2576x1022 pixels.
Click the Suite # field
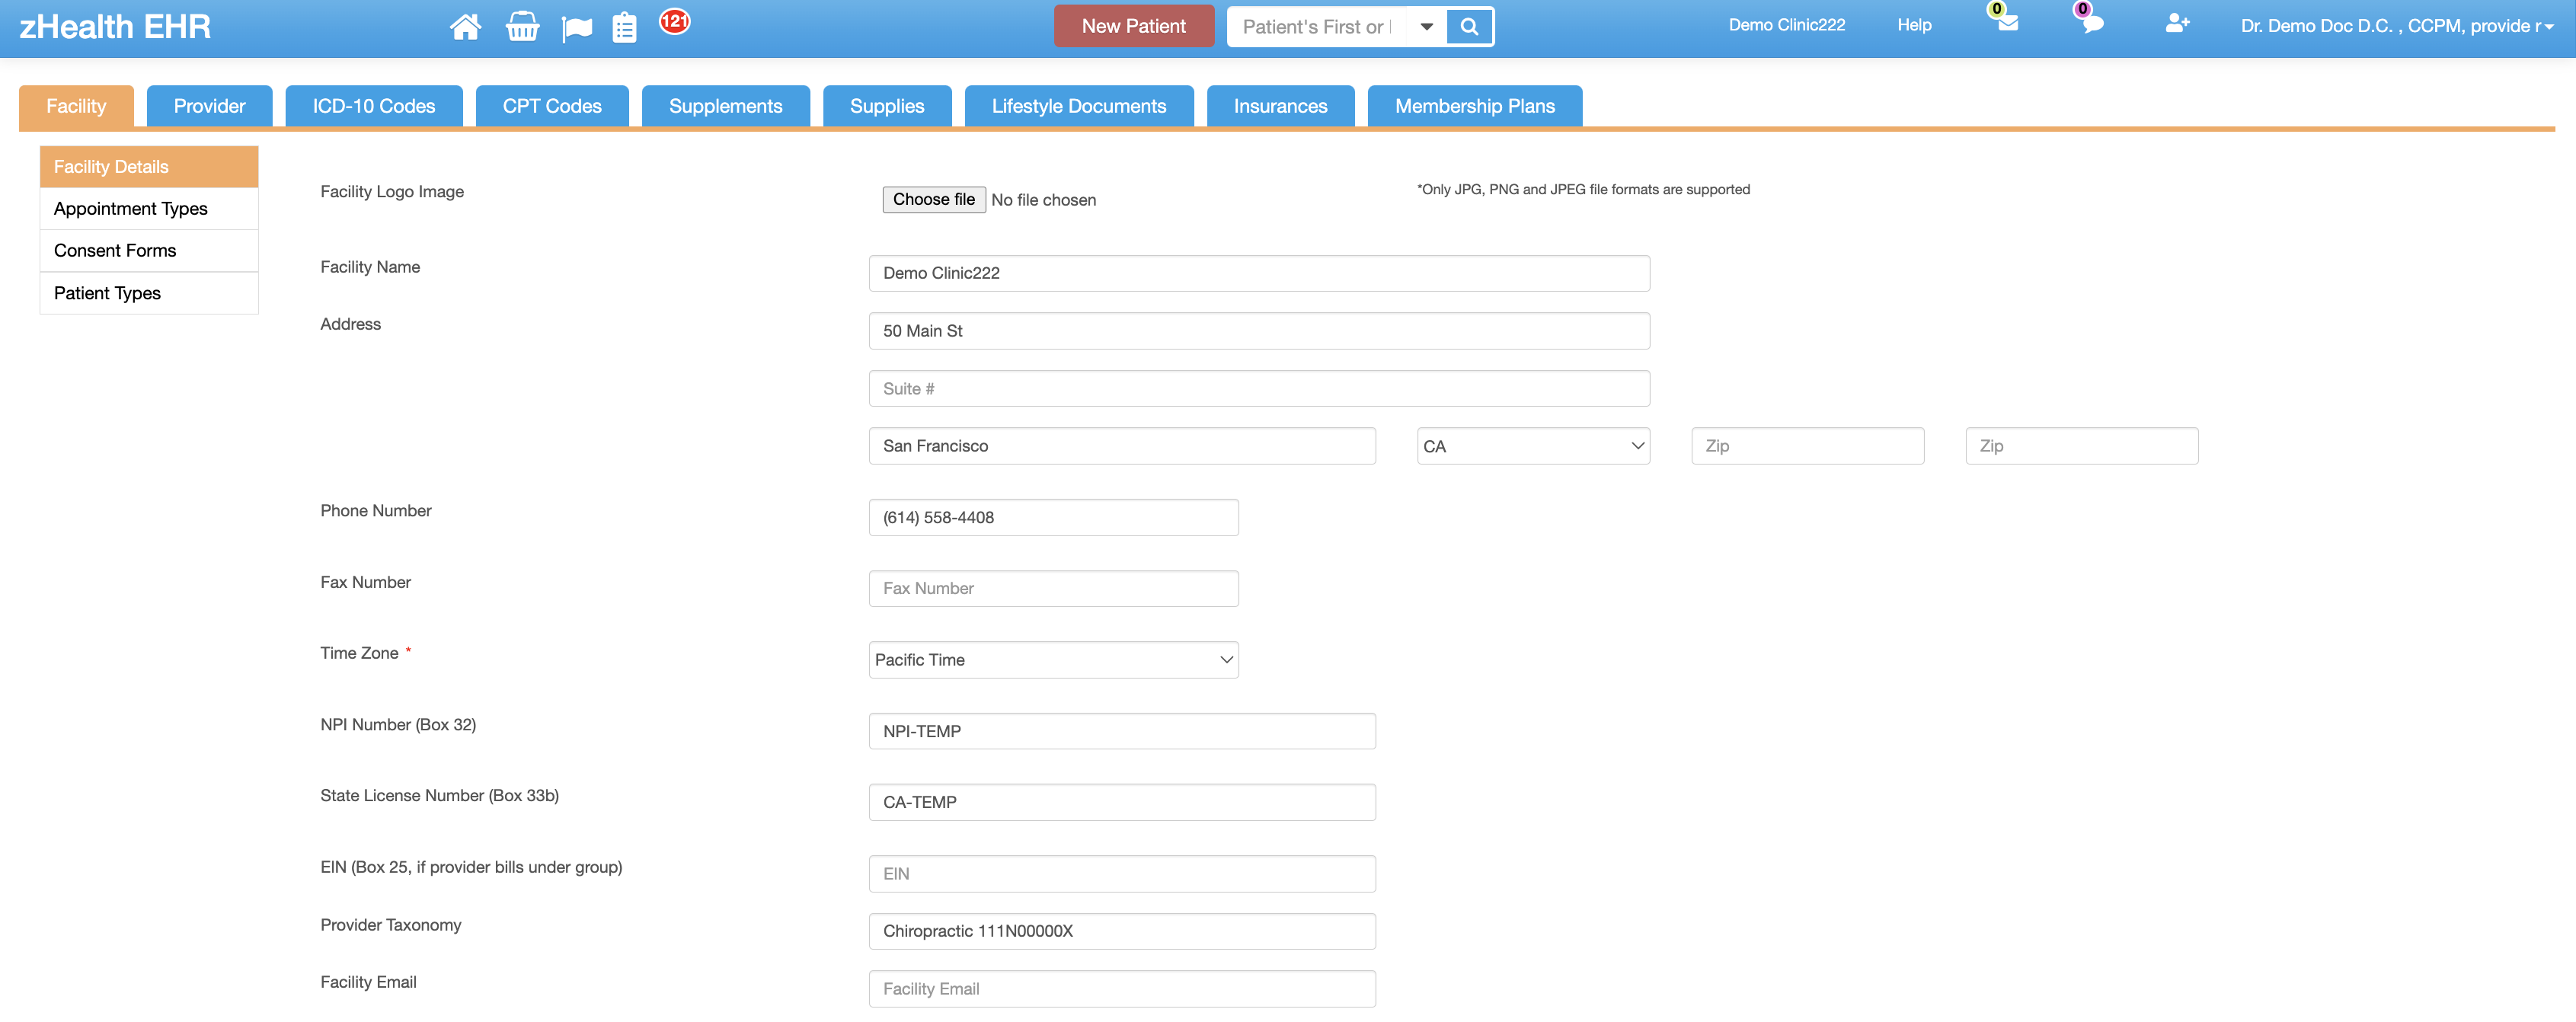1259,389
